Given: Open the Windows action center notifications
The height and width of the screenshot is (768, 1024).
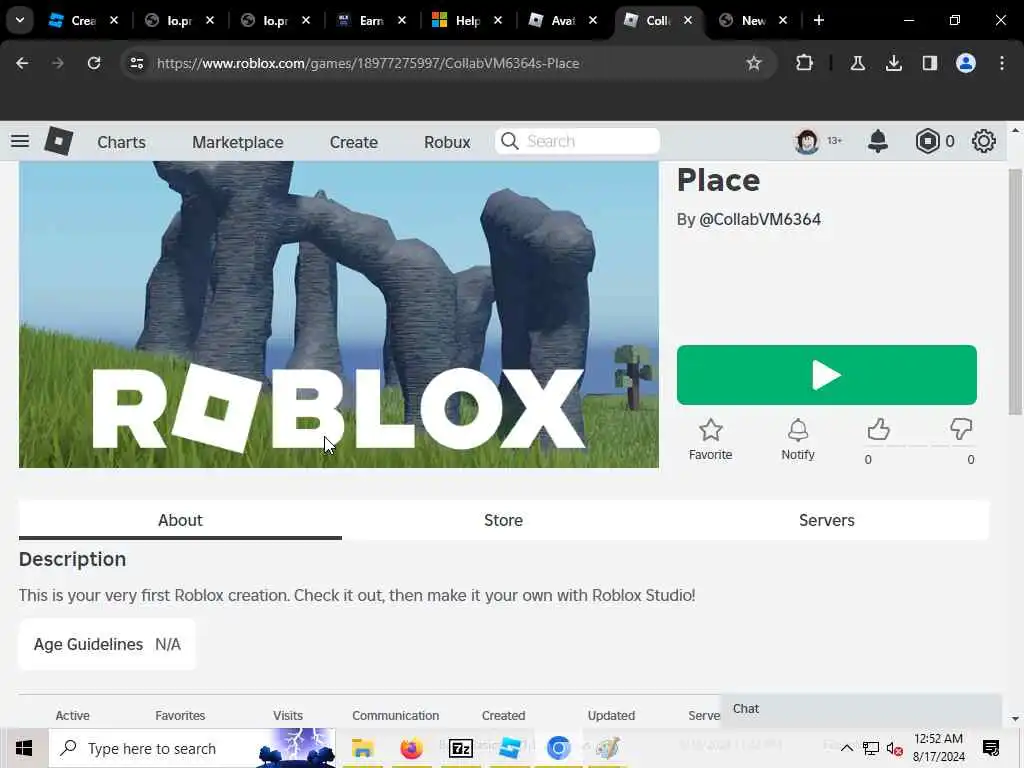Looking at the screenshot, I should point(991,748).
